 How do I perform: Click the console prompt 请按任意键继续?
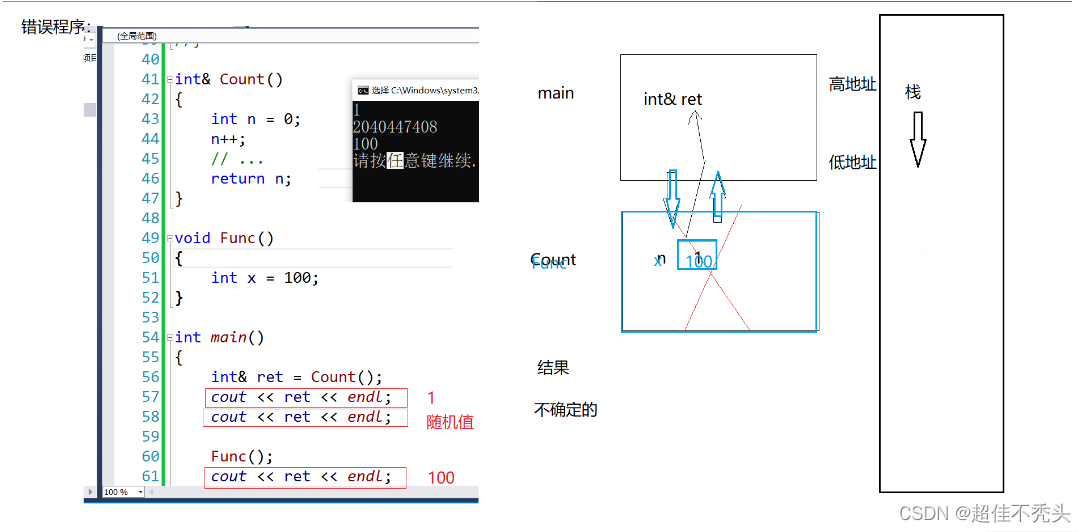pos(416,161)
